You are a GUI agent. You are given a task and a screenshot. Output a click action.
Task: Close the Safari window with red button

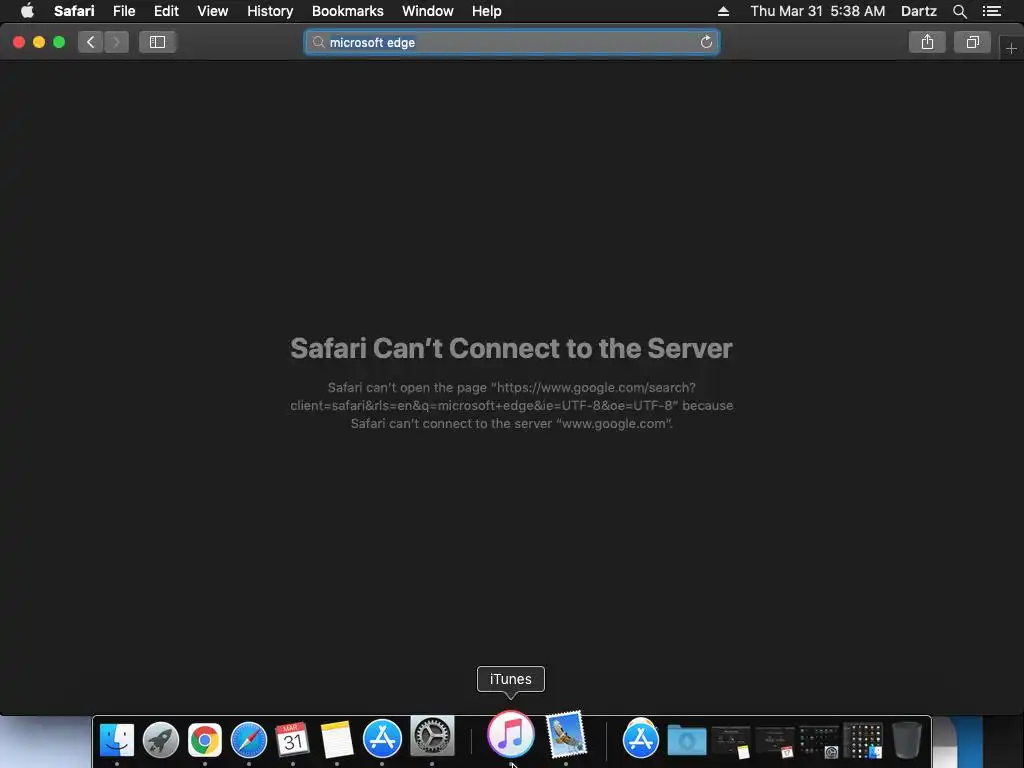coord(19,42)
